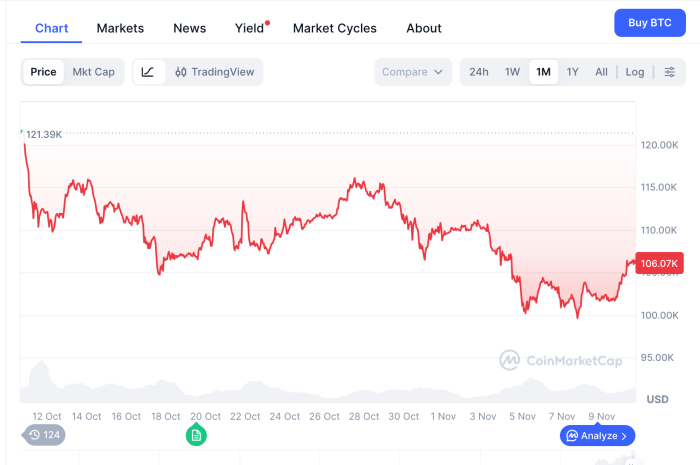This screenshot has height=465, width=700.
Task: Click the Buy BTC button
Action: coord(649,23)
